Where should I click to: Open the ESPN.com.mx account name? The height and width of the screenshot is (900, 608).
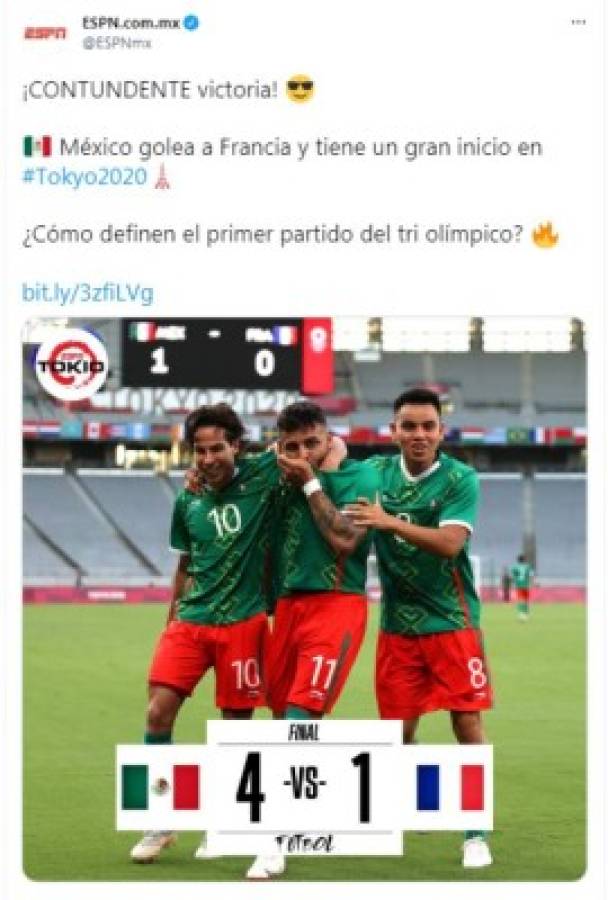click(x=131, y=23)
